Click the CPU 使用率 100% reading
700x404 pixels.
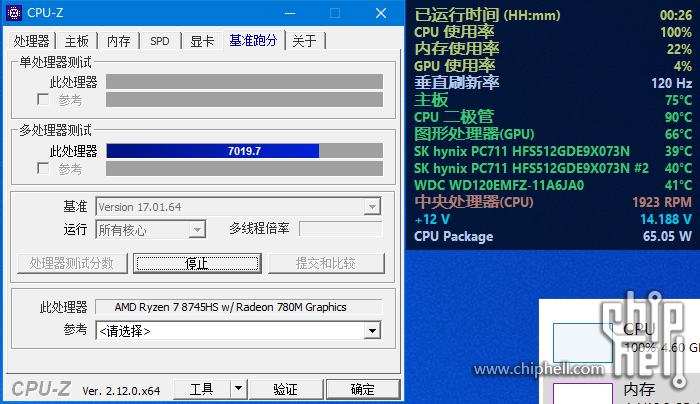[x=553, y=32]
